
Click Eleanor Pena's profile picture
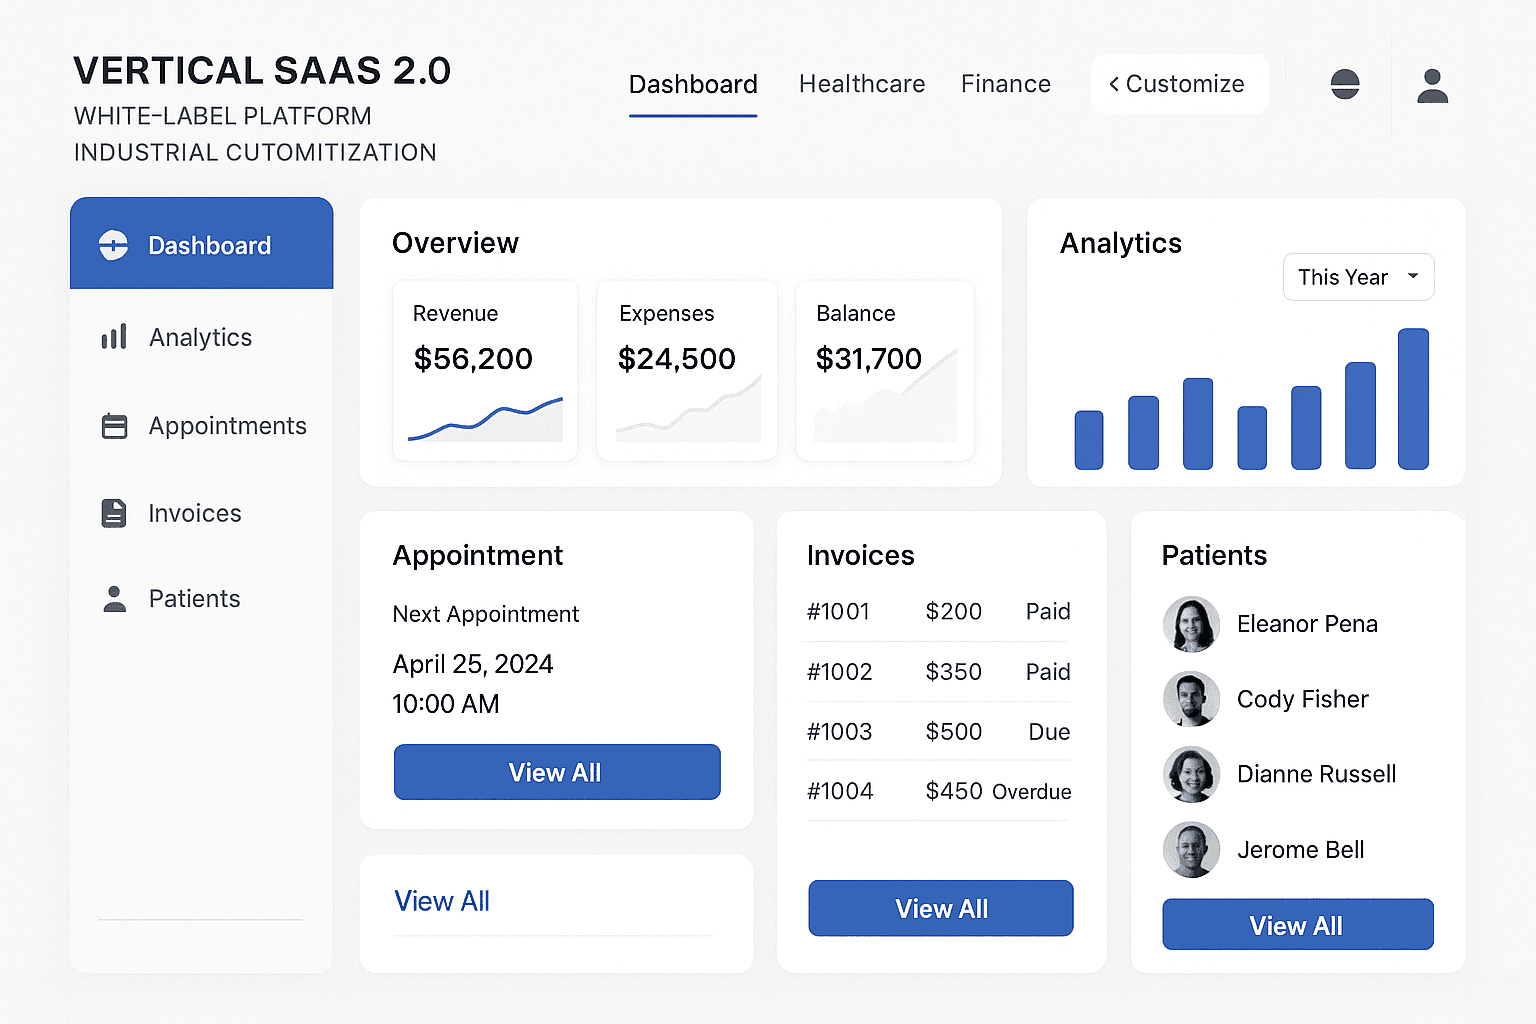click(x=1191, y=624)
